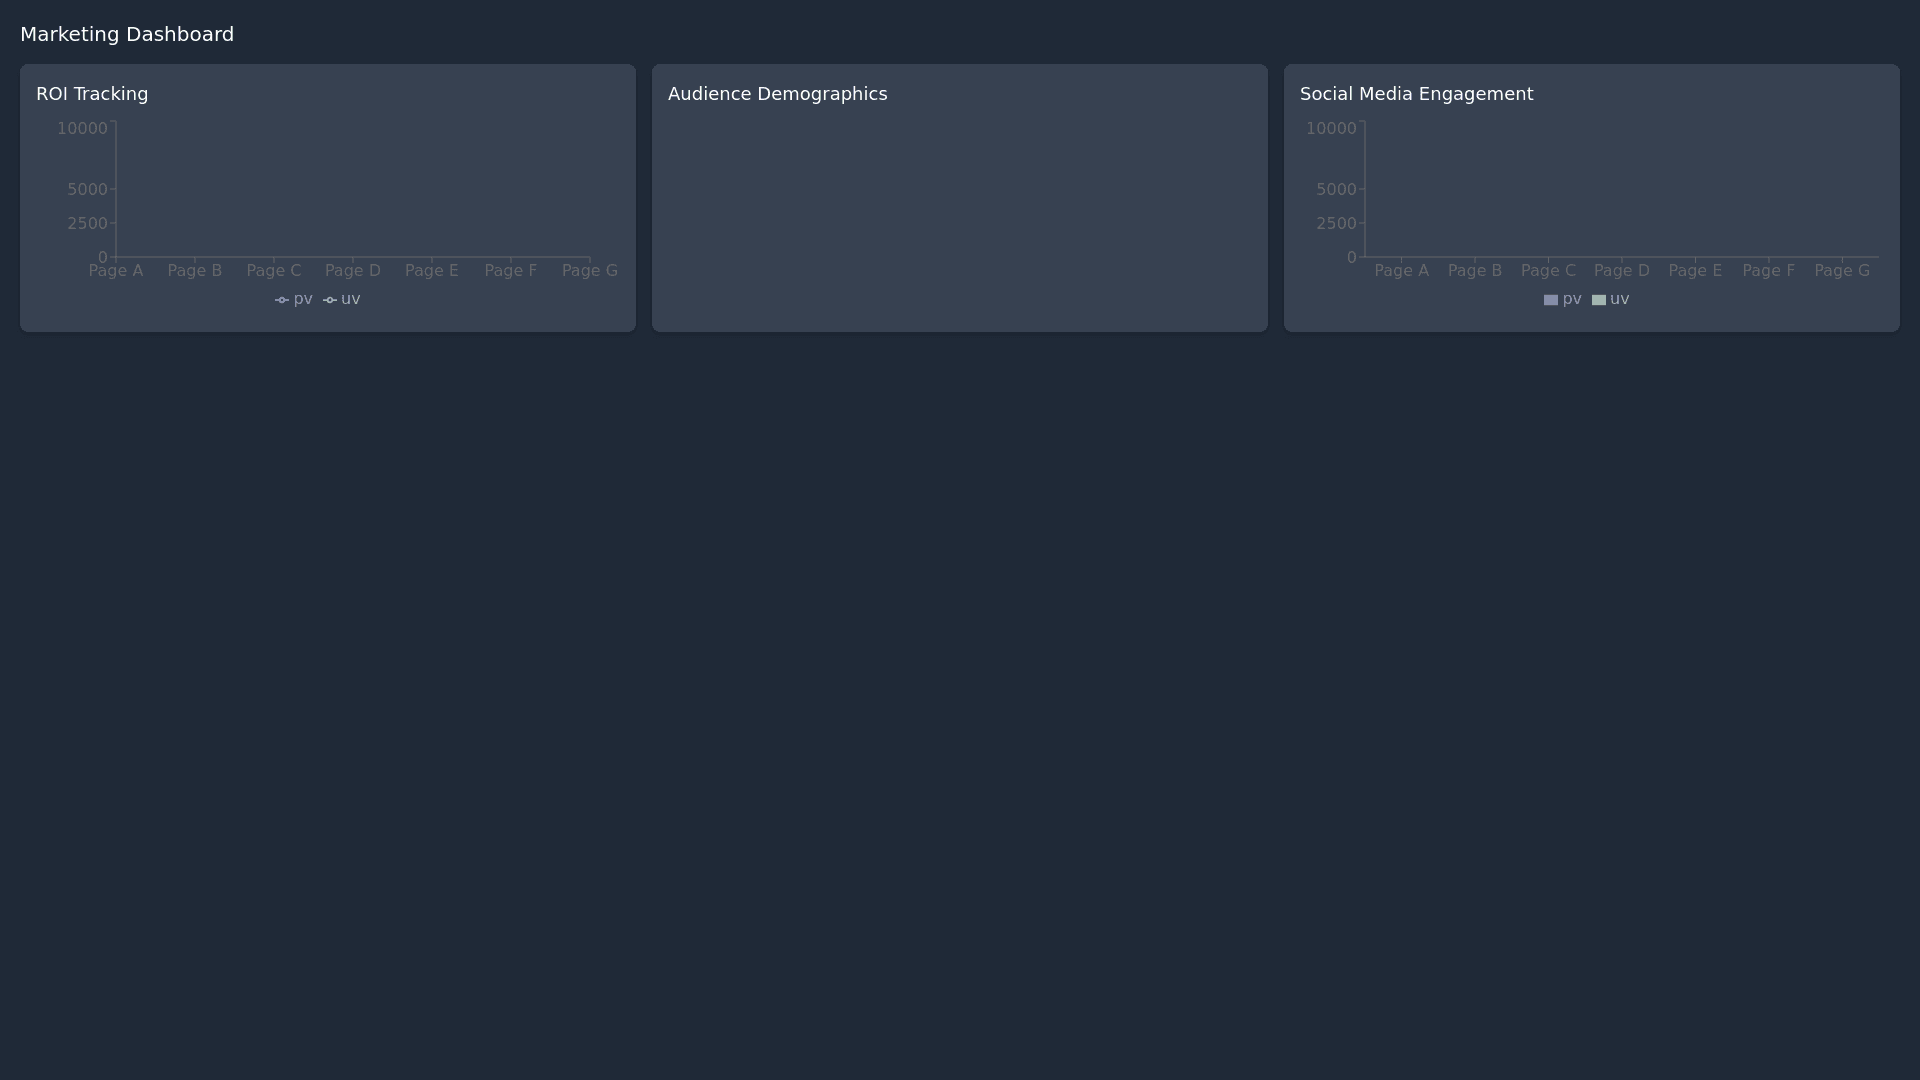This screenshot has width=1920, height=1080.
Task: Select the Audience Demographics card title
Action: point(777,94)
